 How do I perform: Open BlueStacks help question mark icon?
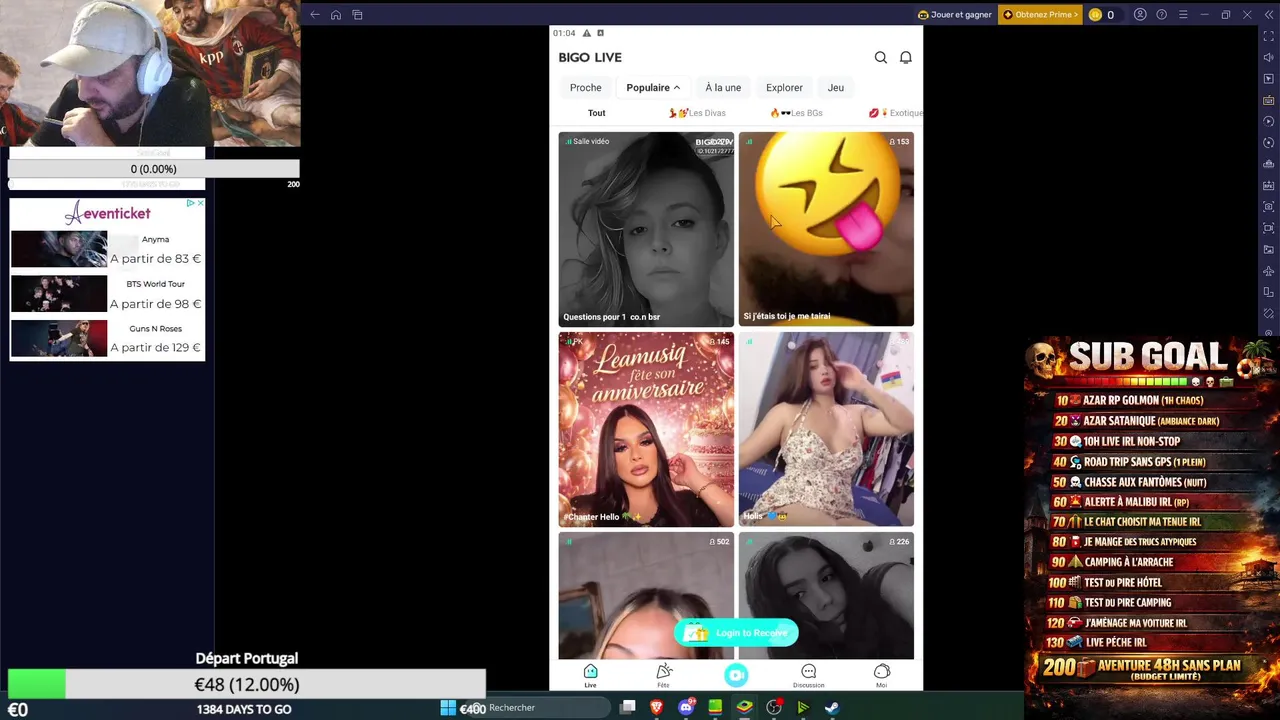[x=1161, y=14]
